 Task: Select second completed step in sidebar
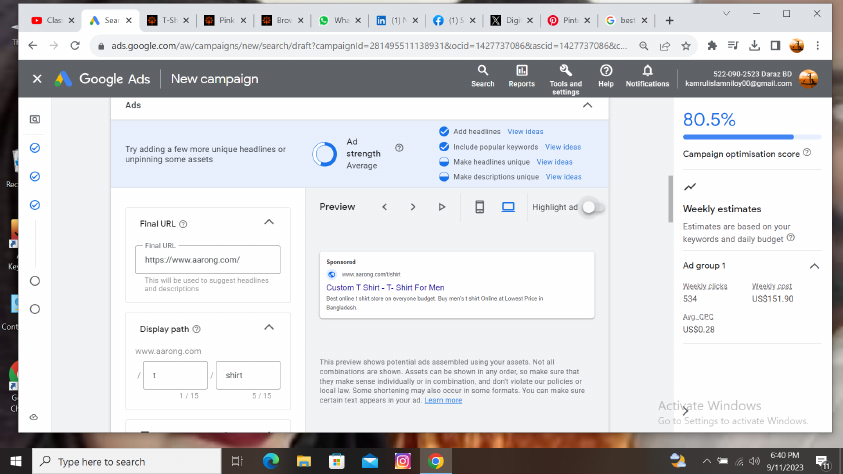(x=35, y=176)
